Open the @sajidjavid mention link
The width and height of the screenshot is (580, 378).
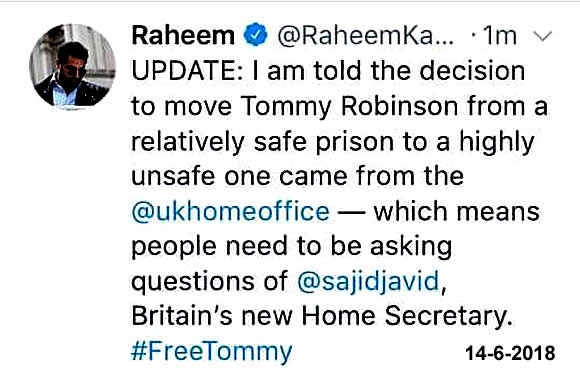pyautogui.click(x=368, y=281)
